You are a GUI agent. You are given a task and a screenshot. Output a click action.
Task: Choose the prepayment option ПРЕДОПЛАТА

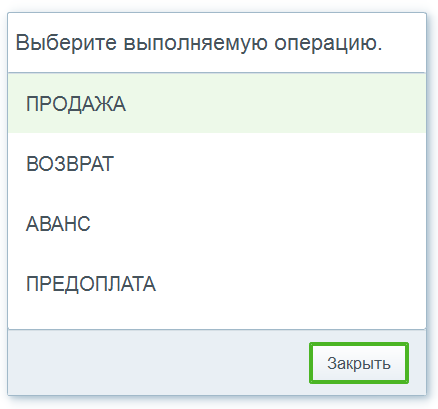click(217, 284)
